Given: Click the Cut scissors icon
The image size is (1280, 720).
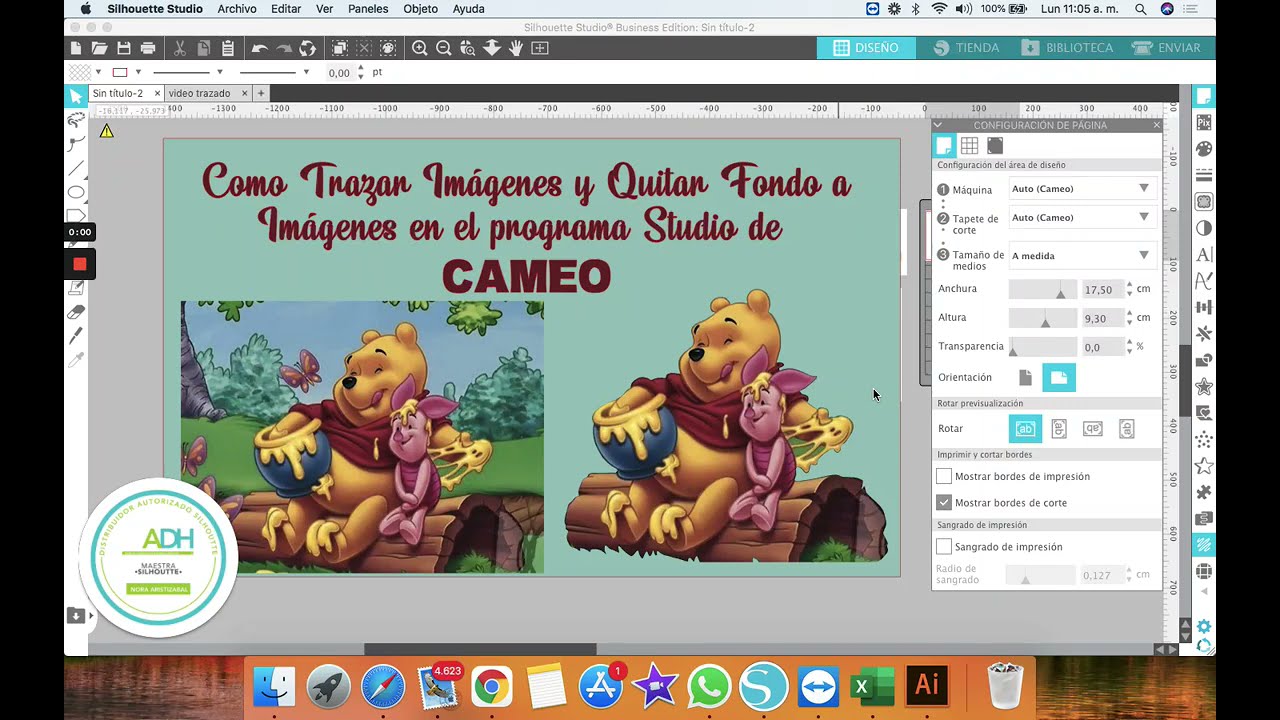Looking at the screenshot, I should [x=179, y=48].
